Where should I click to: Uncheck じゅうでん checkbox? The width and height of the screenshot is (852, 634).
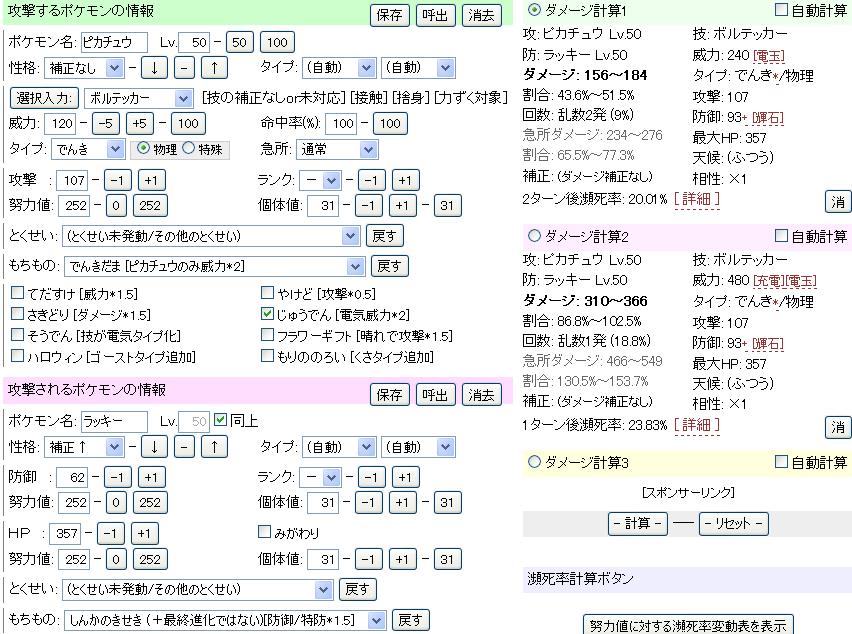[267, 313]
